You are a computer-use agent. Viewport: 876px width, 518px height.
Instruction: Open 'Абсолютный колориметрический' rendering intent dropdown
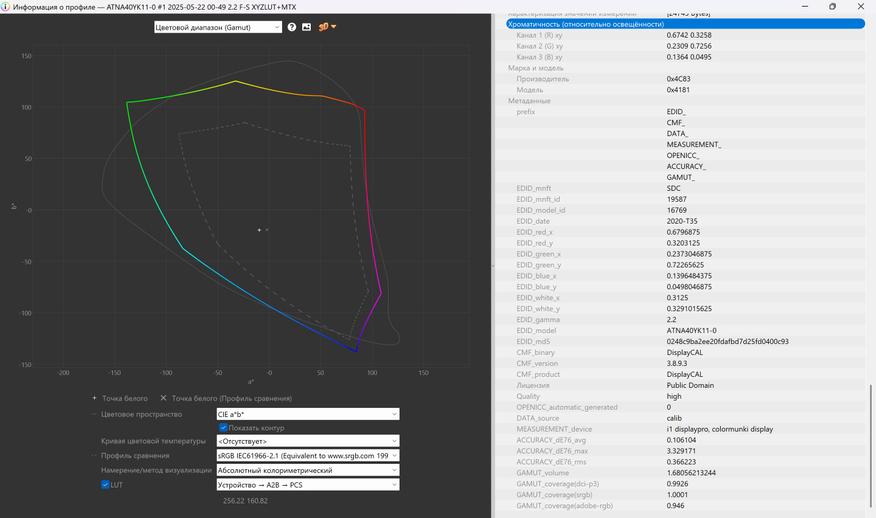point(307,470)
